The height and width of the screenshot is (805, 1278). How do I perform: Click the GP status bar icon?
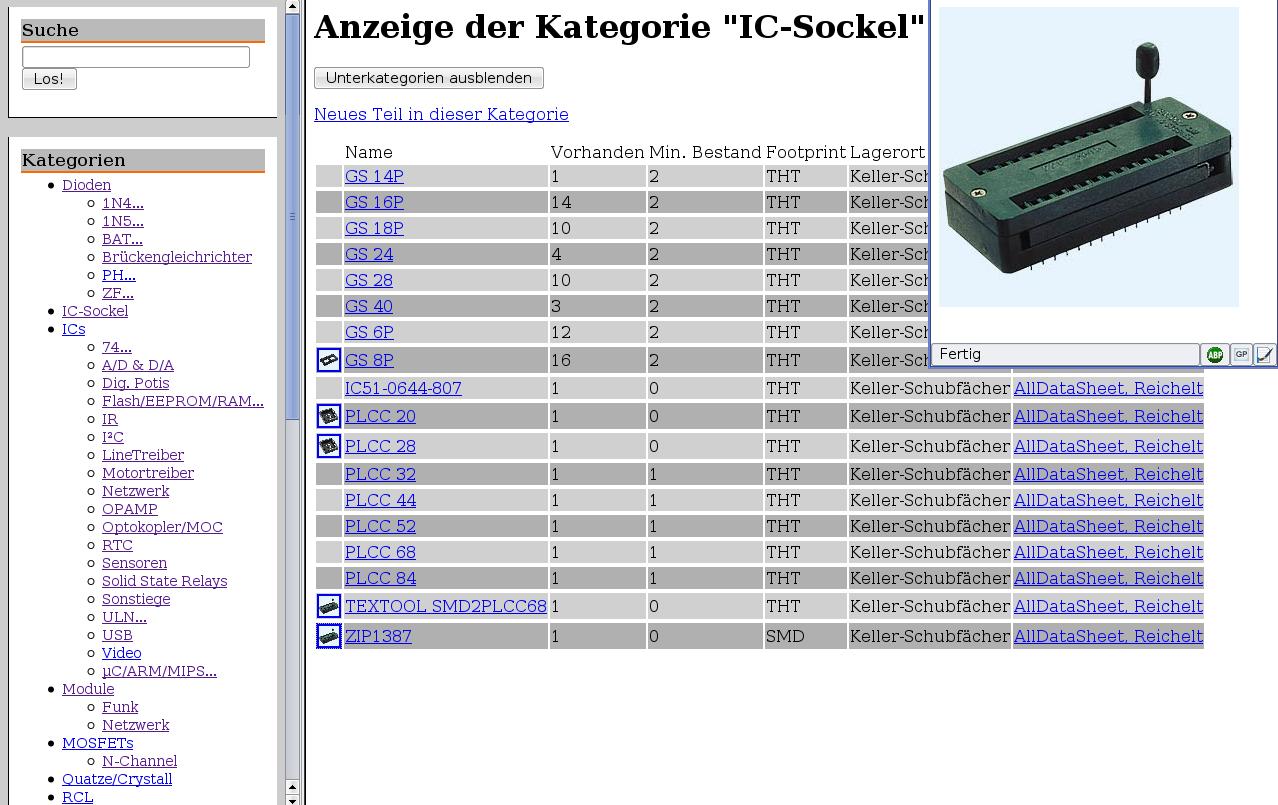(1241, 355)
